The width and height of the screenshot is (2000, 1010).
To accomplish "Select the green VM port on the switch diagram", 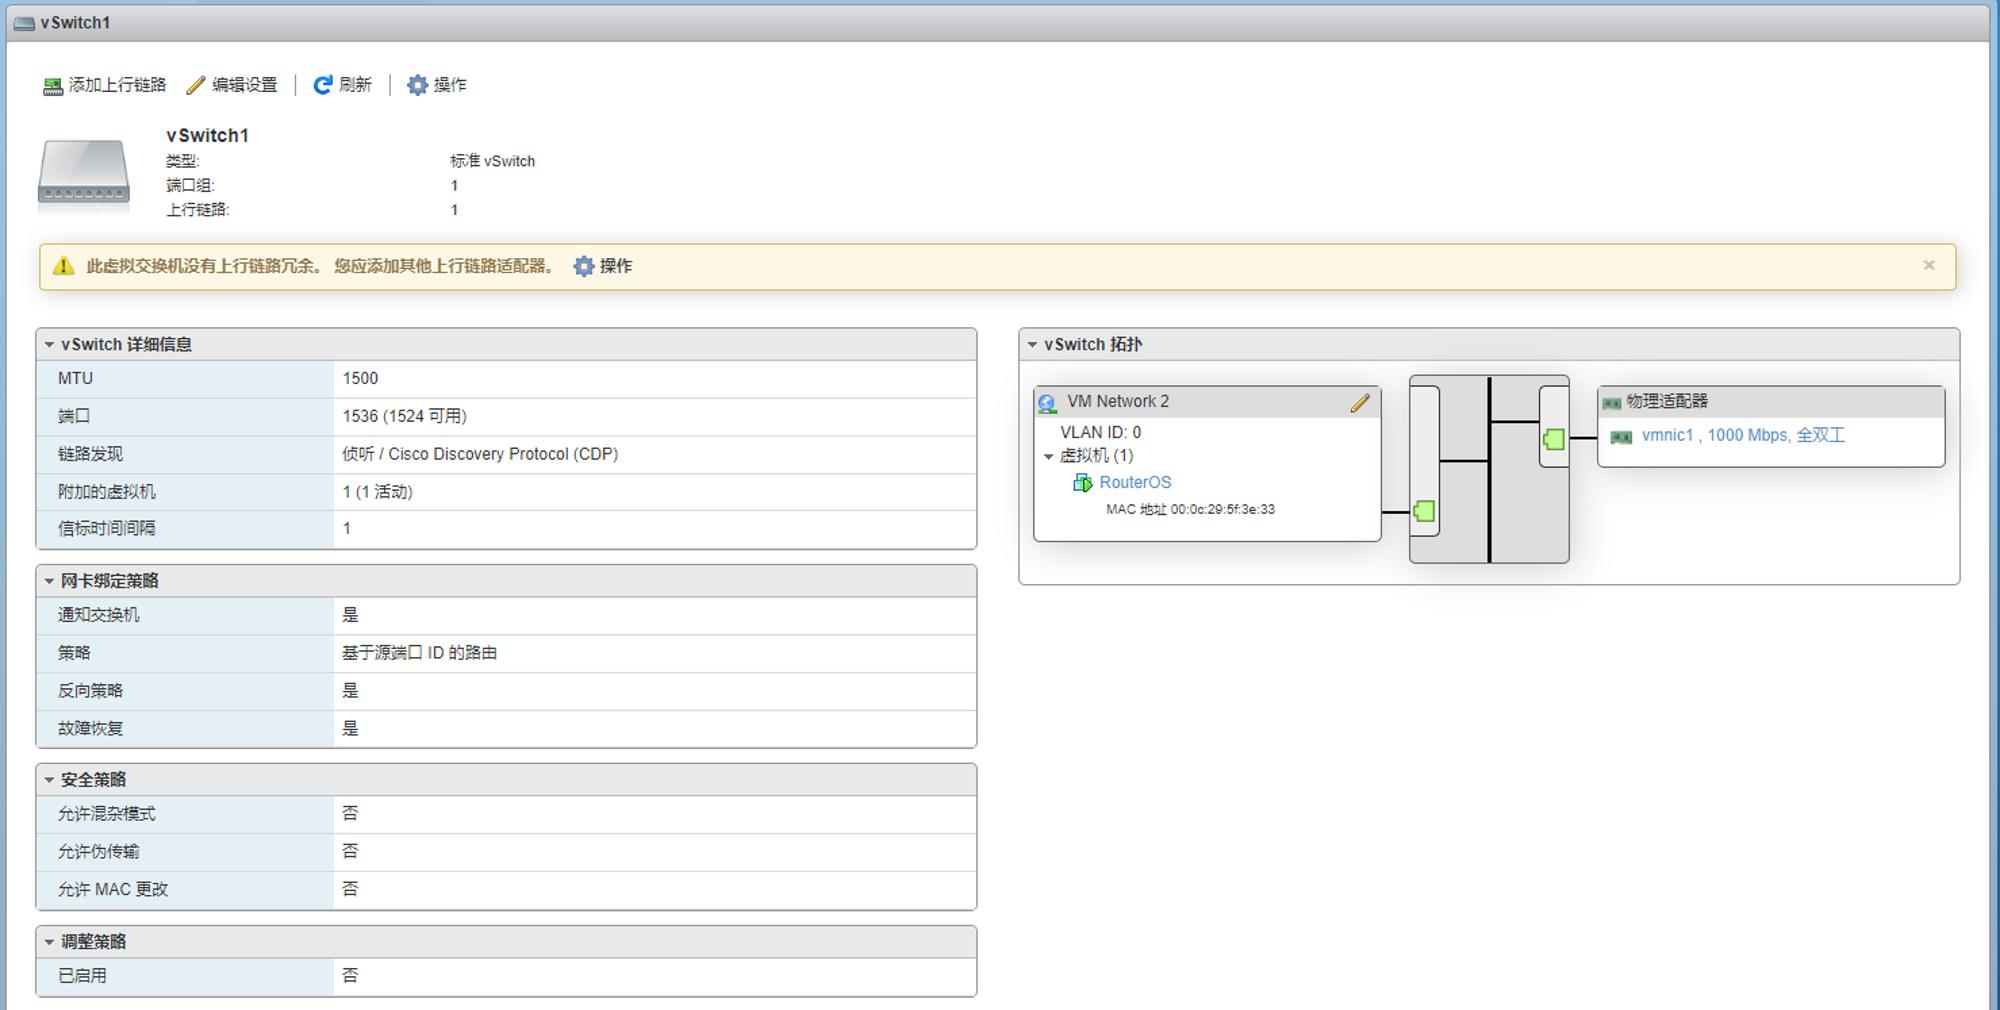I will [1424, 512].
